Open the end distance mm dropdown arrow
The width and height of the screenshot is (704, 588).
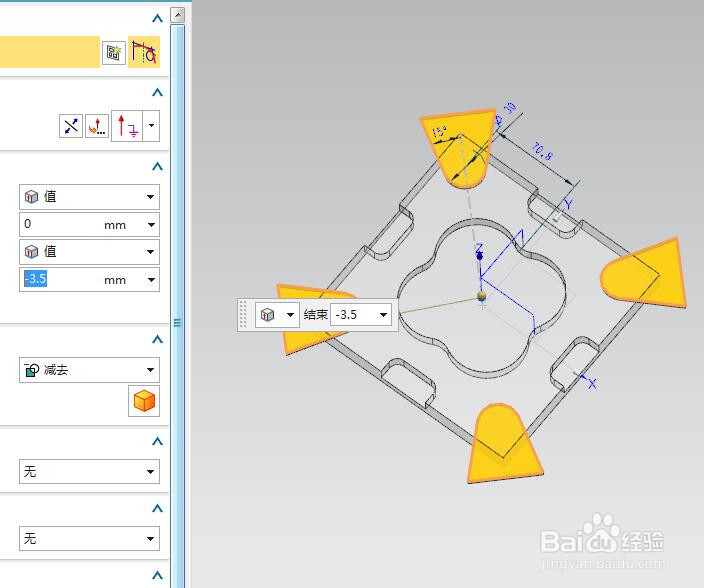tap(151, 280)
